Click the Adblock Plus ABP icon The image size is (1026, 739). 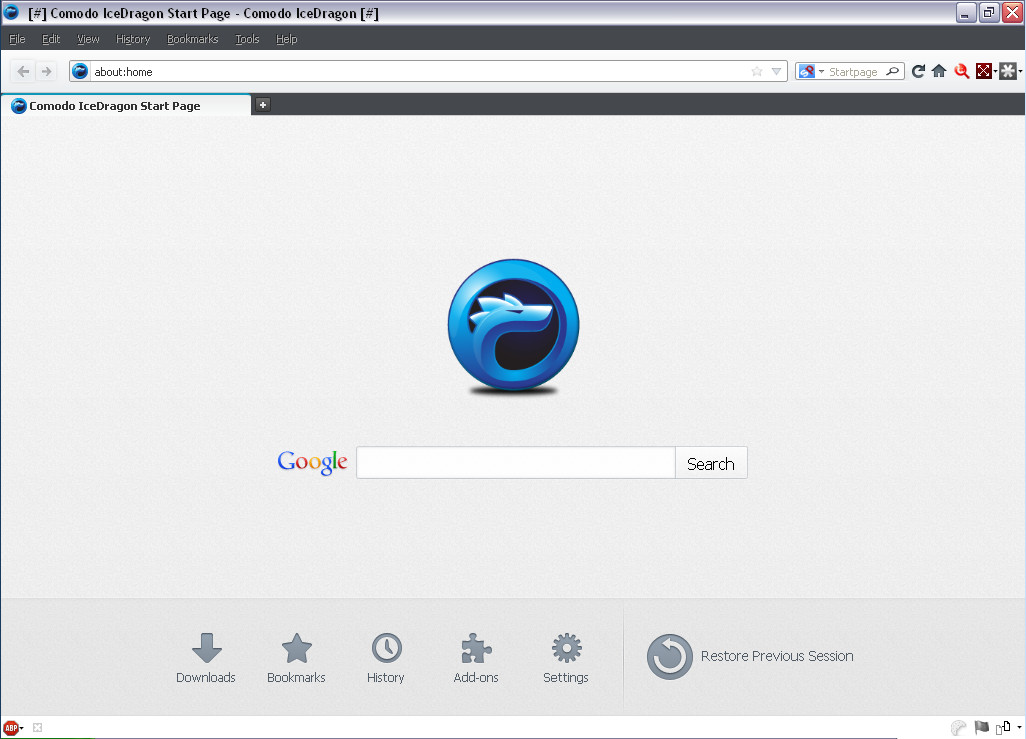pyautogui.click(x=10, y=727)
